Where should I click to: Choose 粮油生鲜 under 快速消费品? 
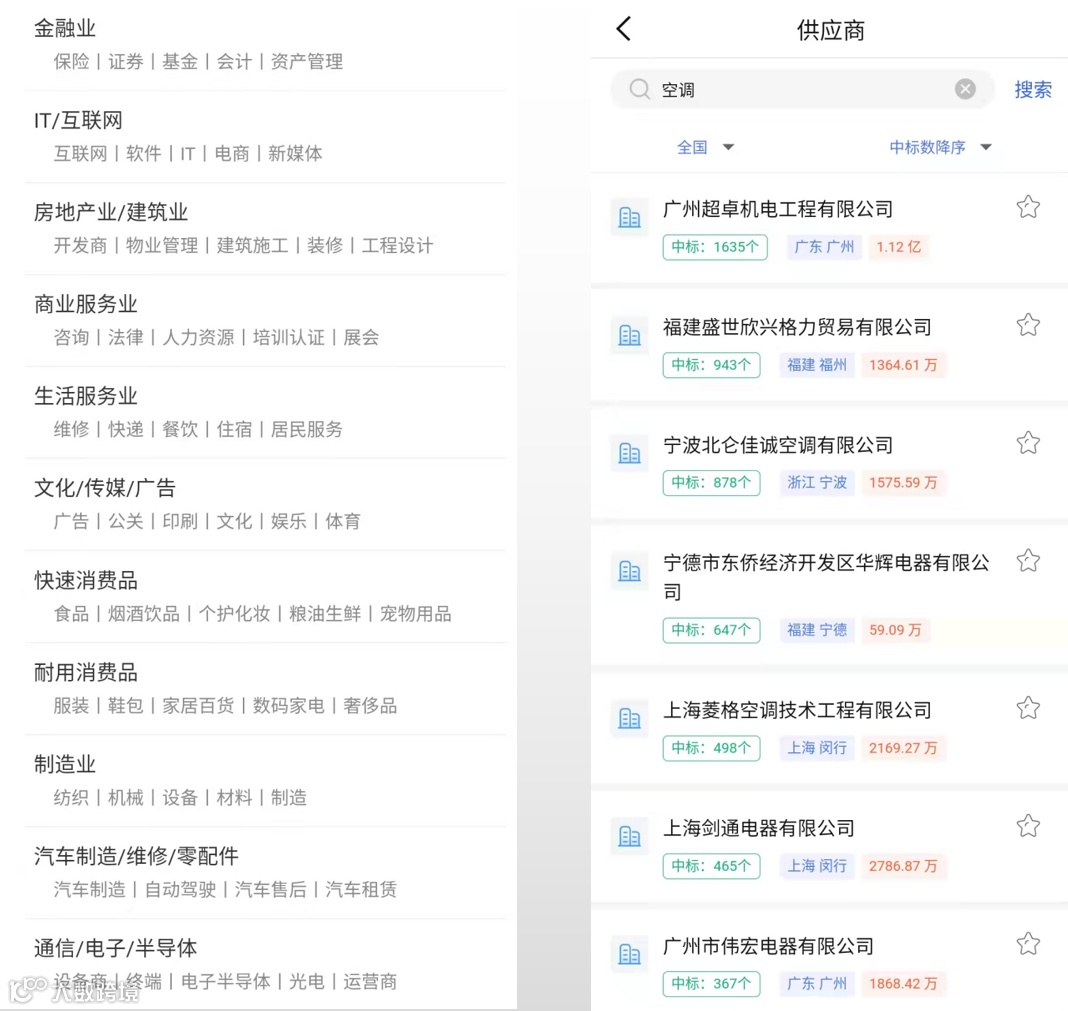pyautogui.click(x=325, y=614)
